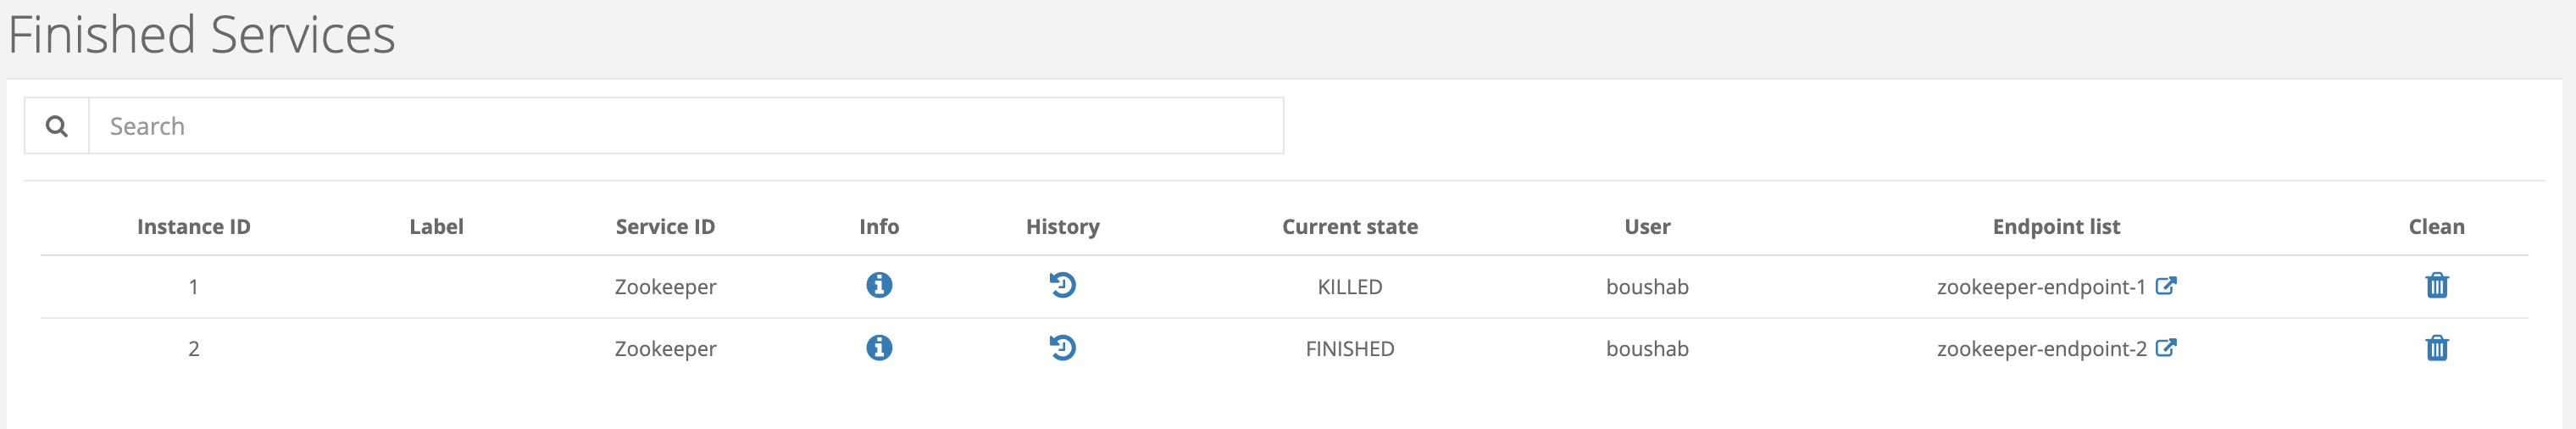Click trash icon to clean FINISHED instance
Screen dimensions: 2576x429
click(2436, 347)
